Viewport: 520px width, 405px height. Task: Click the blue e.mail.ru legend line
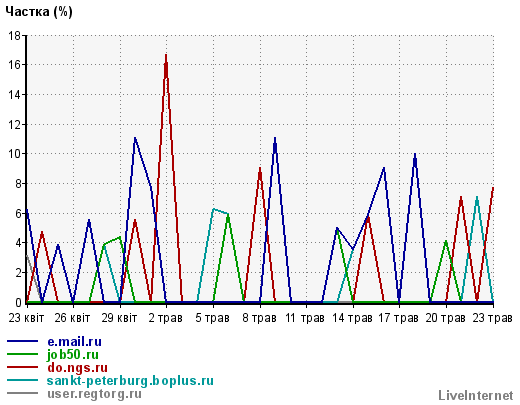22,341
